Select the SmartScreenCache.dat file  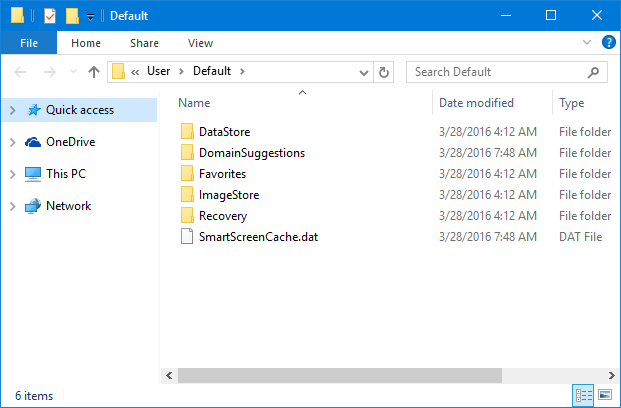pos(258,237)
